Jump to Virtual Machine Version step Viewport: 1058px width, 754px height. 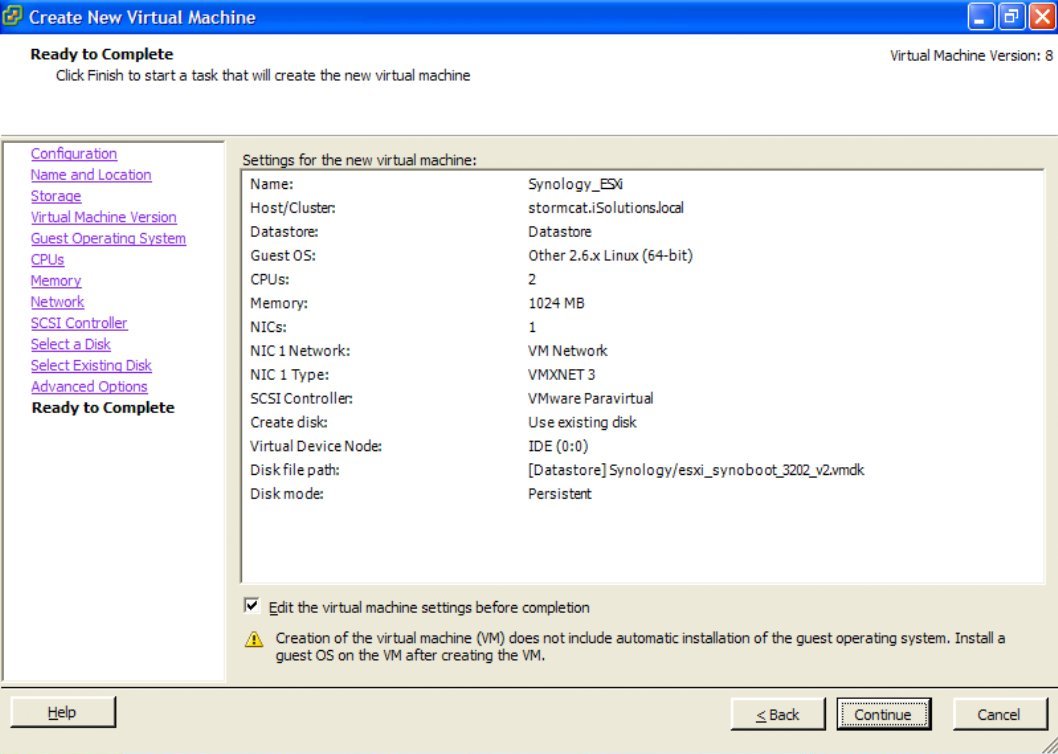pyautogui.click(x=103, y=217)
